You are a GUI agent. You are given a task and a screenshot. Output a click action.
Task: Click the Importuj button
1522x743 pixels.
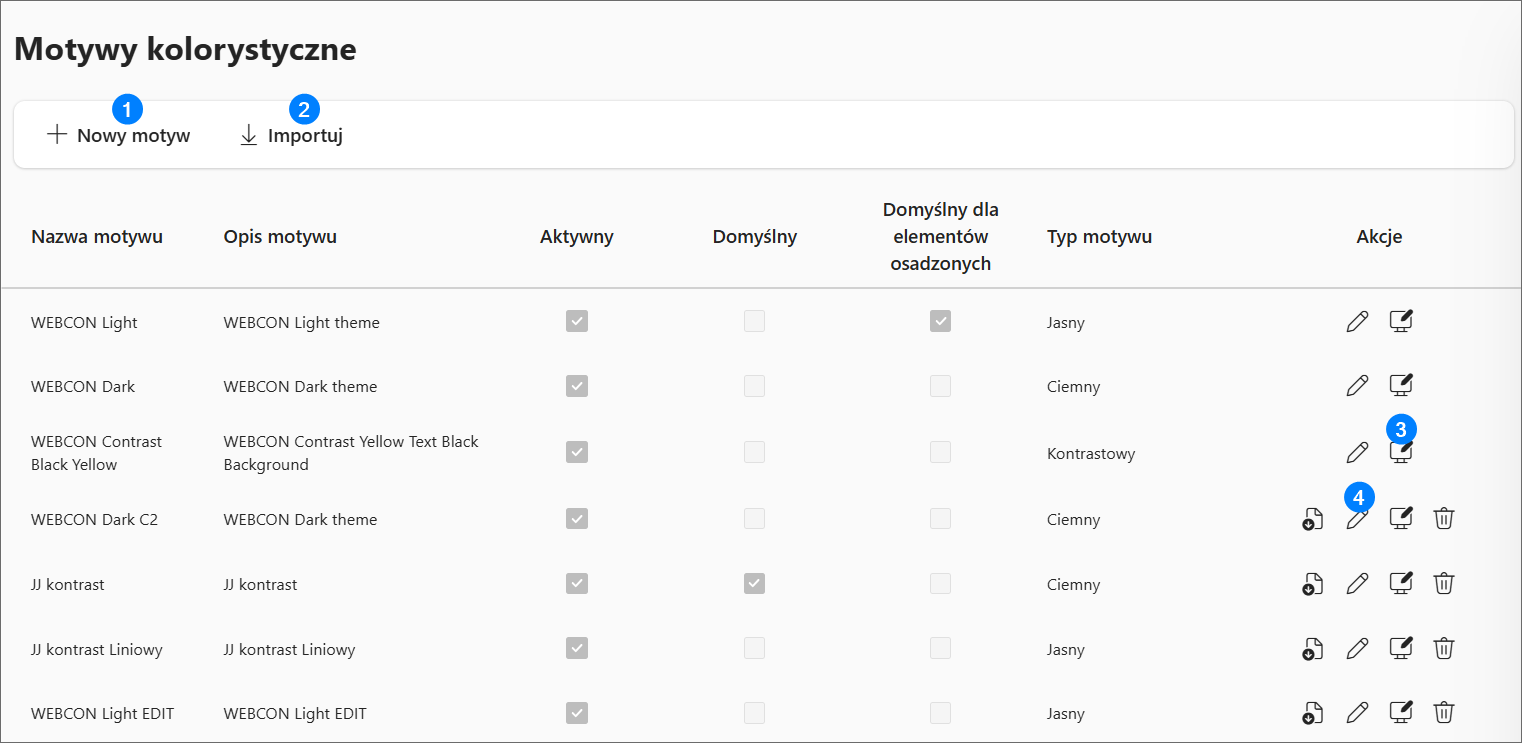pyautogui.click(x=291, y=136)
